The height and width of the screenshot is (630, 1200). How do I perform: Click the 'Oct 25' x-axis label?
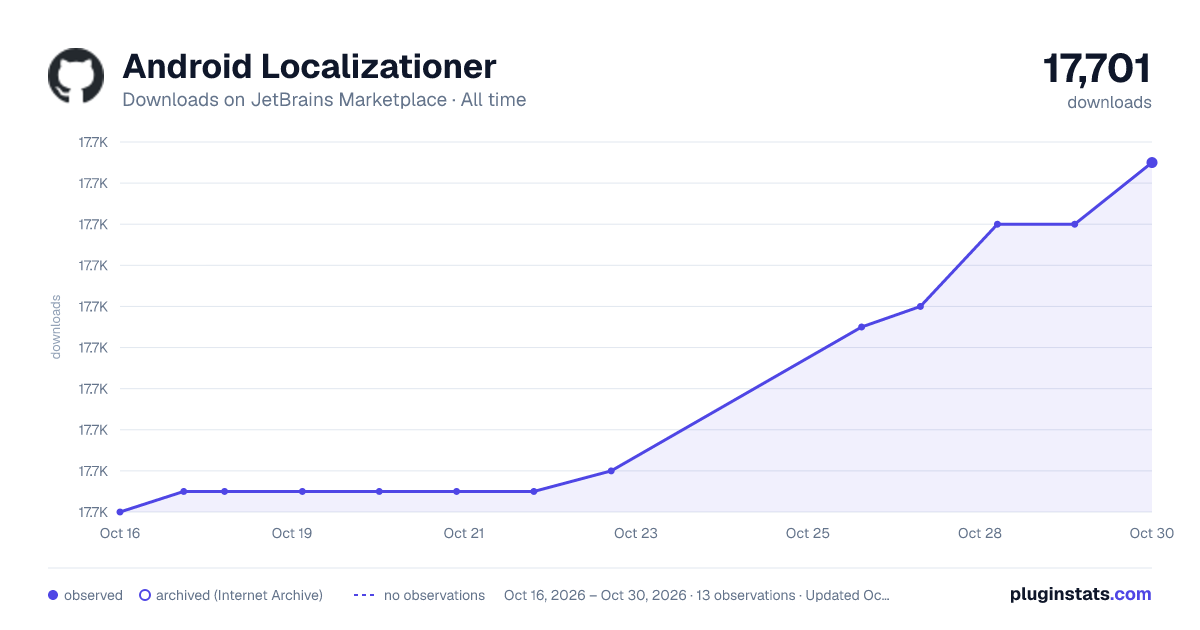click(808, 533)
